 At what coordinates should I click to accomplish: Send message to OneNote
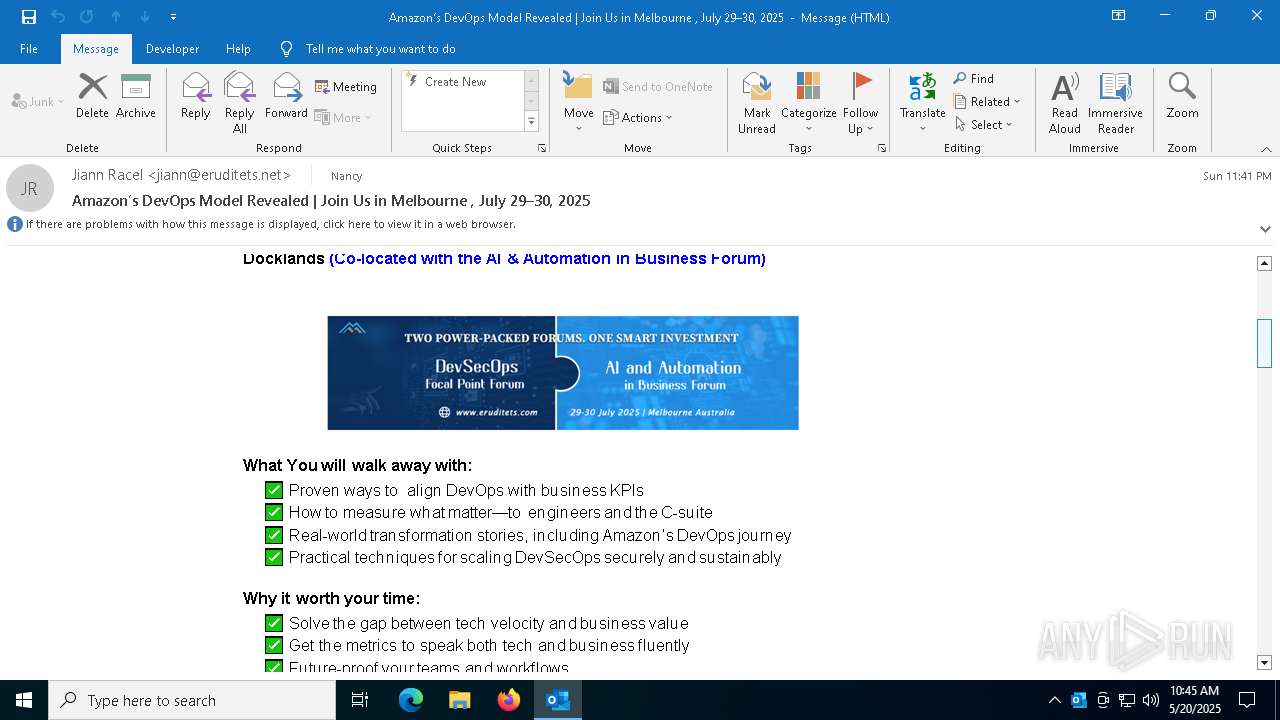pyautogui.click(x=658, y=87)
